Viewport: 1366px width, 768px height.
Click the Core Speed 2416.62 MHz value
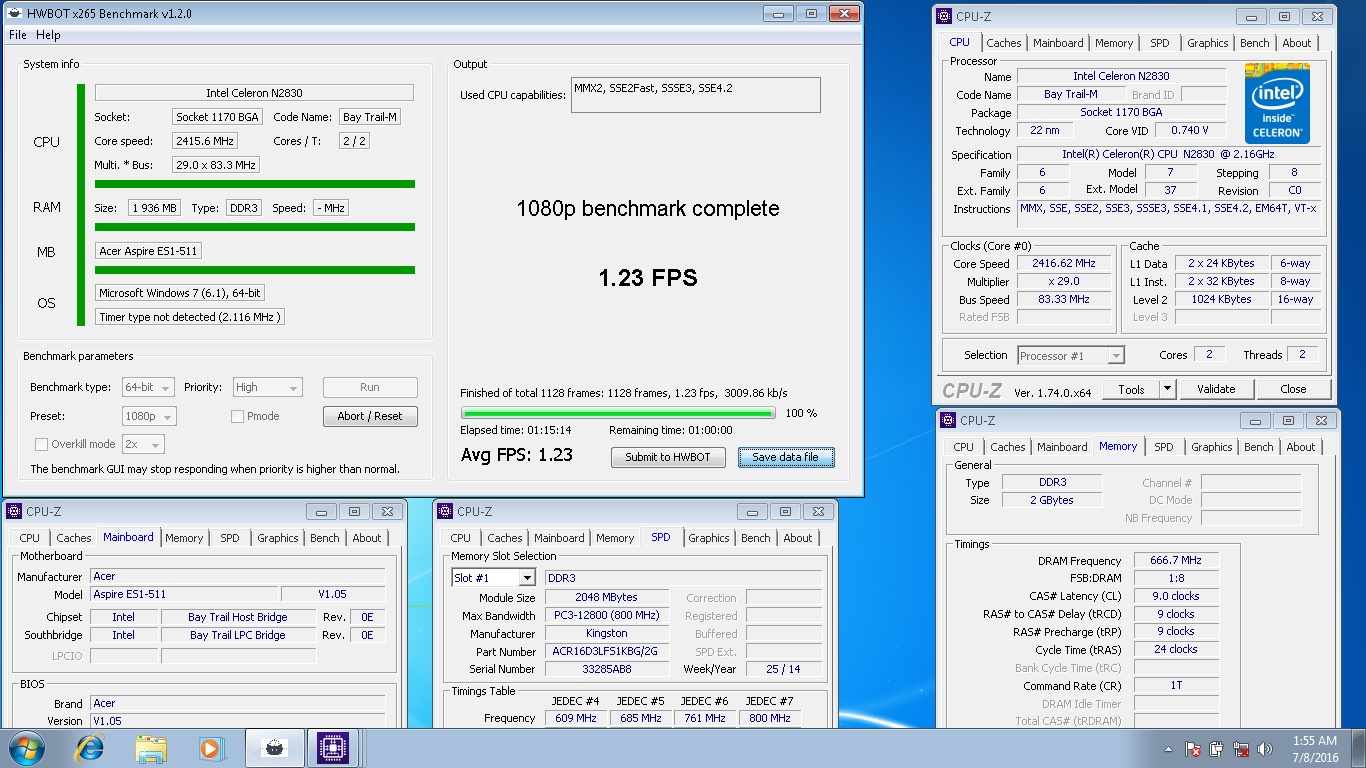[1064, 264]
